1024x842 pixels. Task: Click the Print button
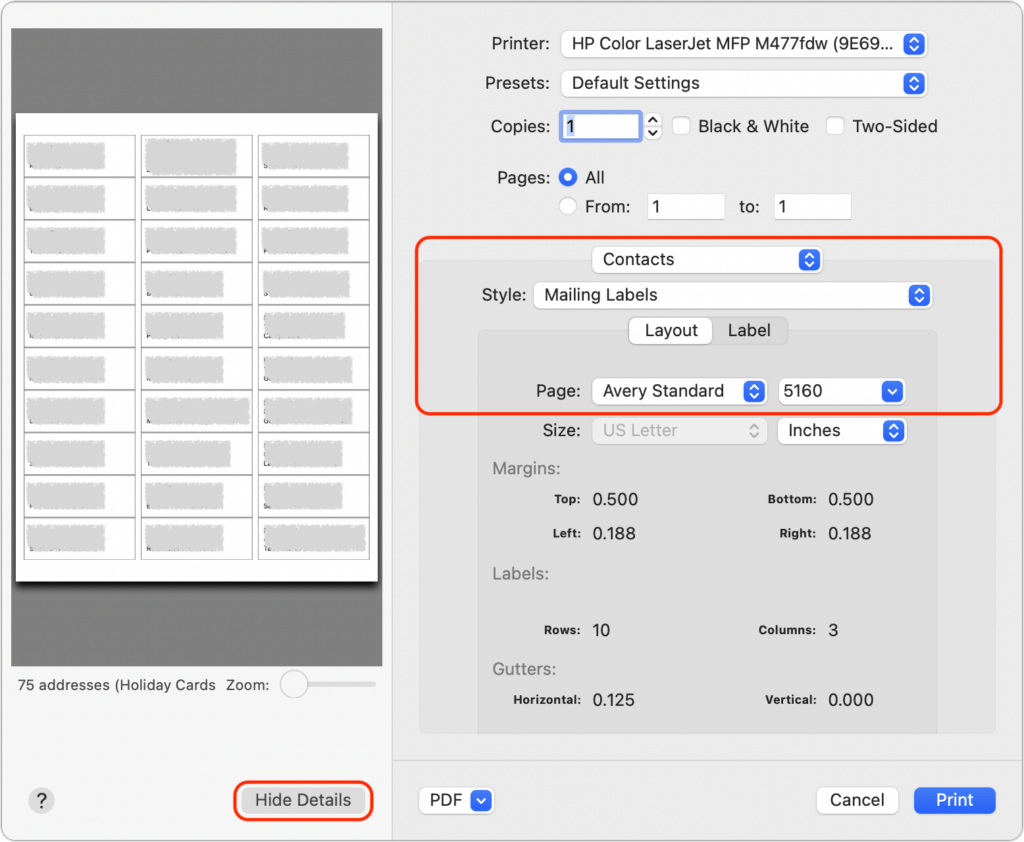tap(954, 800)
